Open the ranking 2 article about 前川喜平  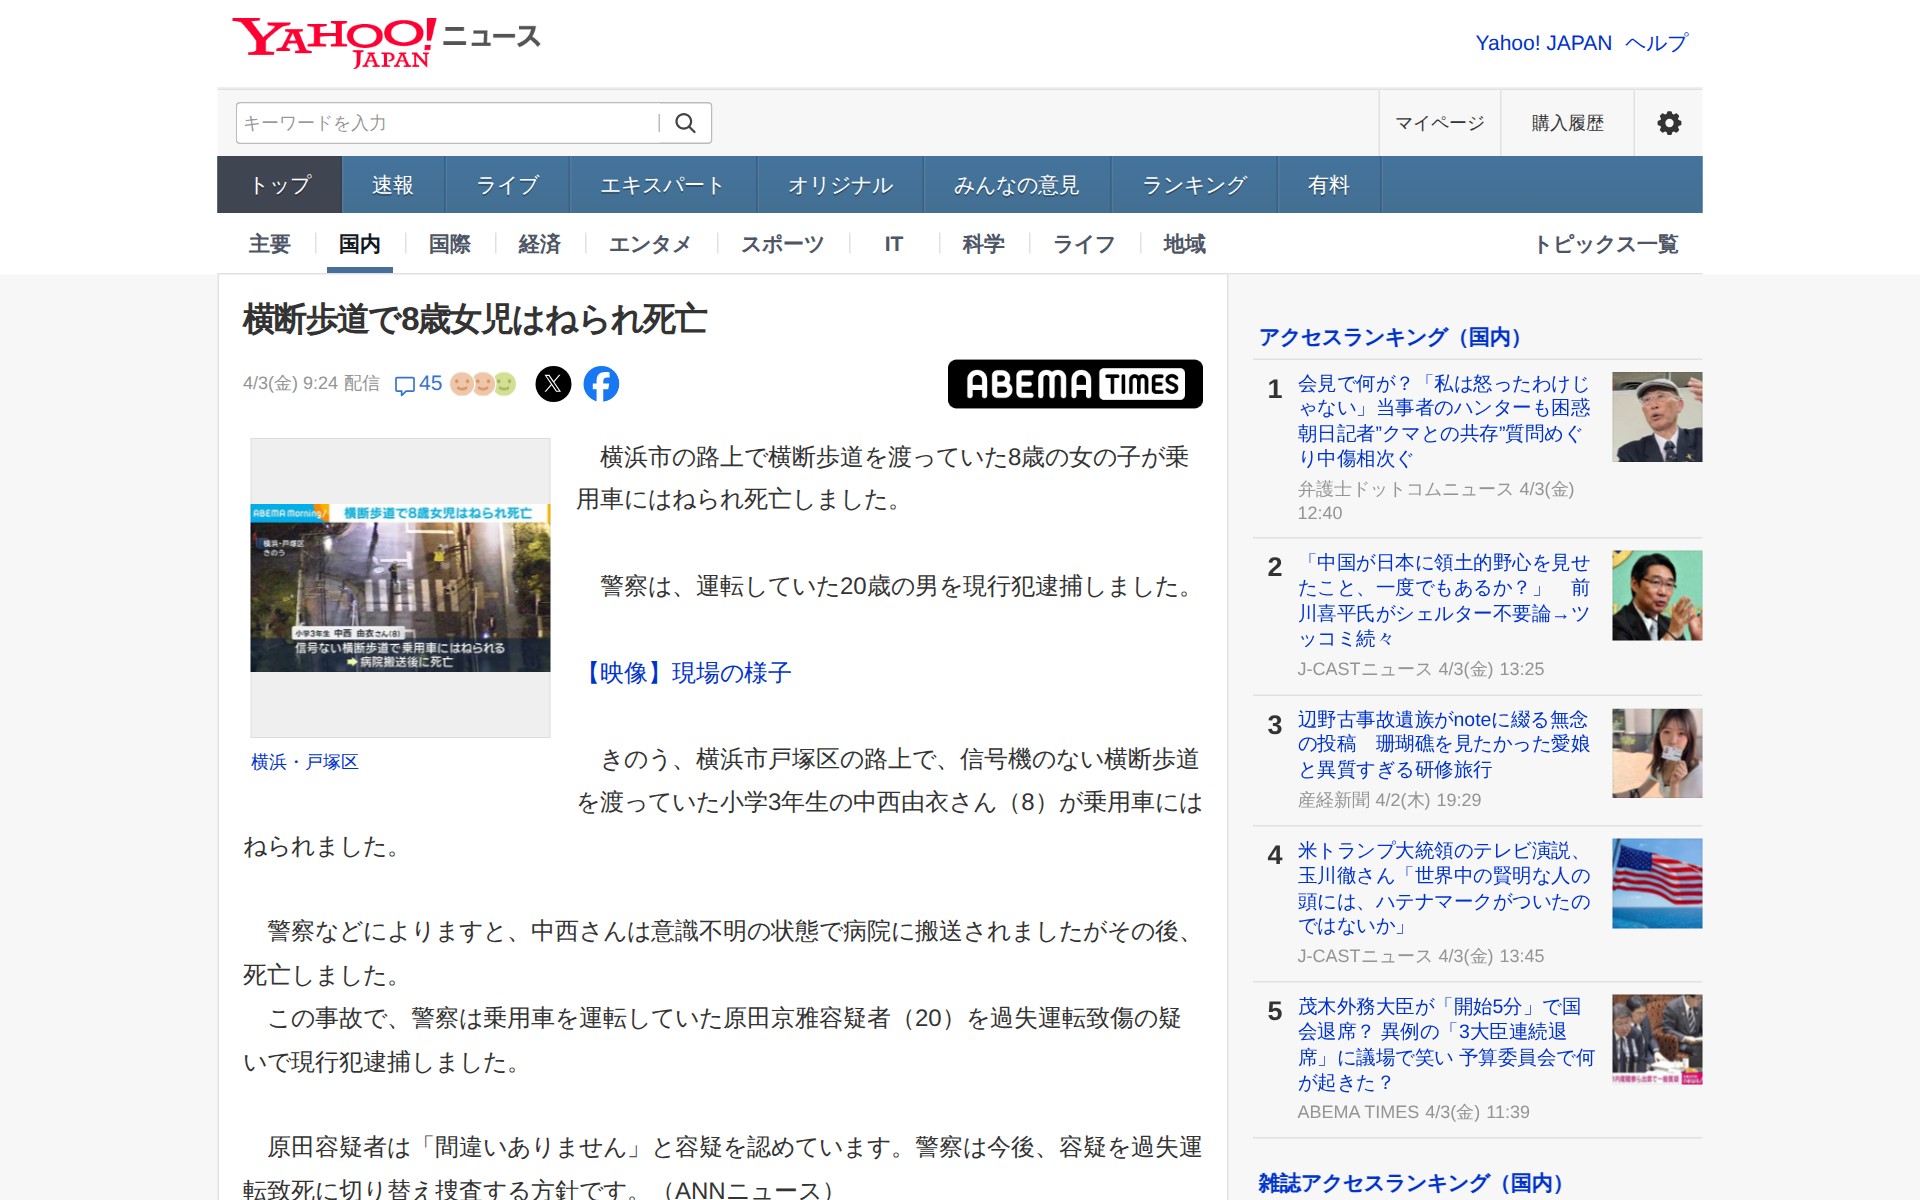[1442, 600]
